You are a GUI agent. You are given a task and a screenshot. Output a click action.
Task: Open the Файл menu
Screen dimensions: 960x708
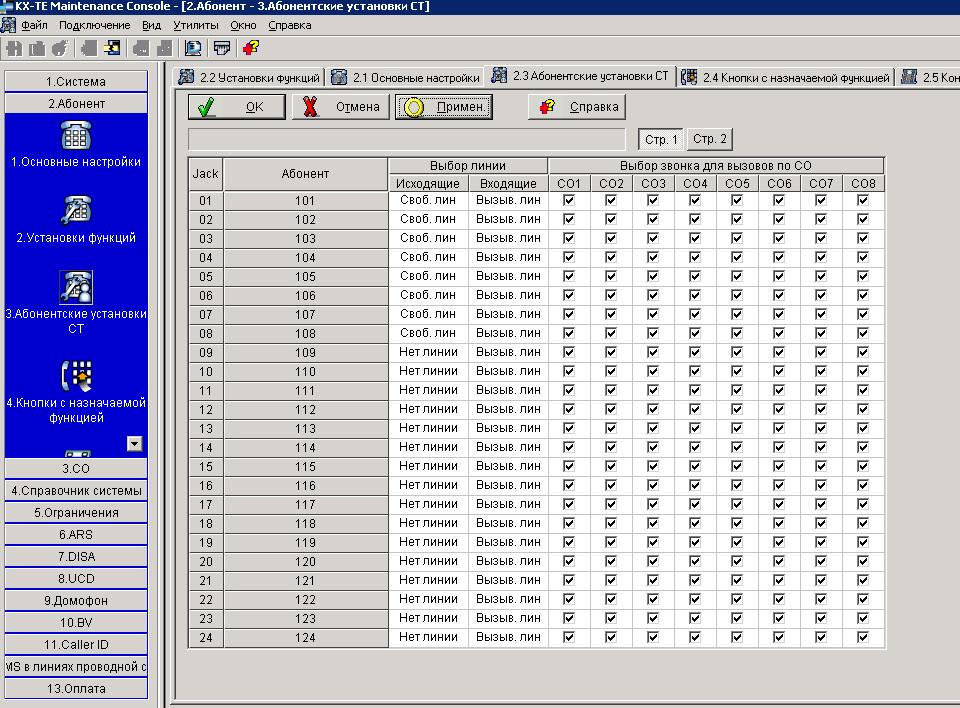[x=34, y=25]
